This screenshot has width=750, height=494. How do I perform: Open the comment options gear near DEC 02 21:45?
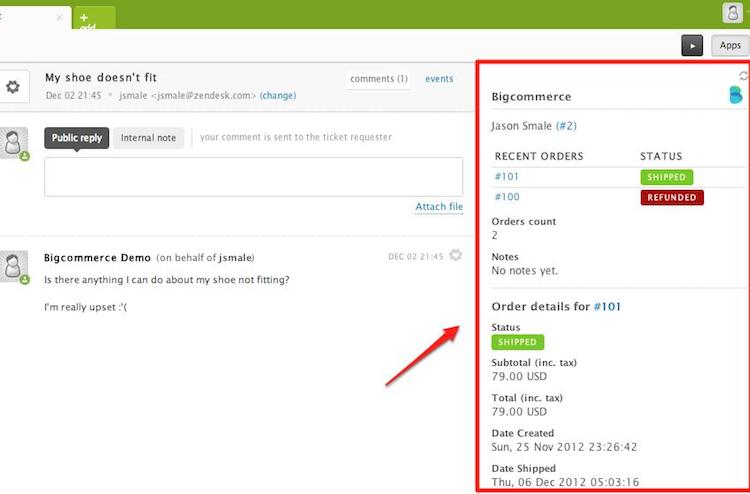pos(456,255)
